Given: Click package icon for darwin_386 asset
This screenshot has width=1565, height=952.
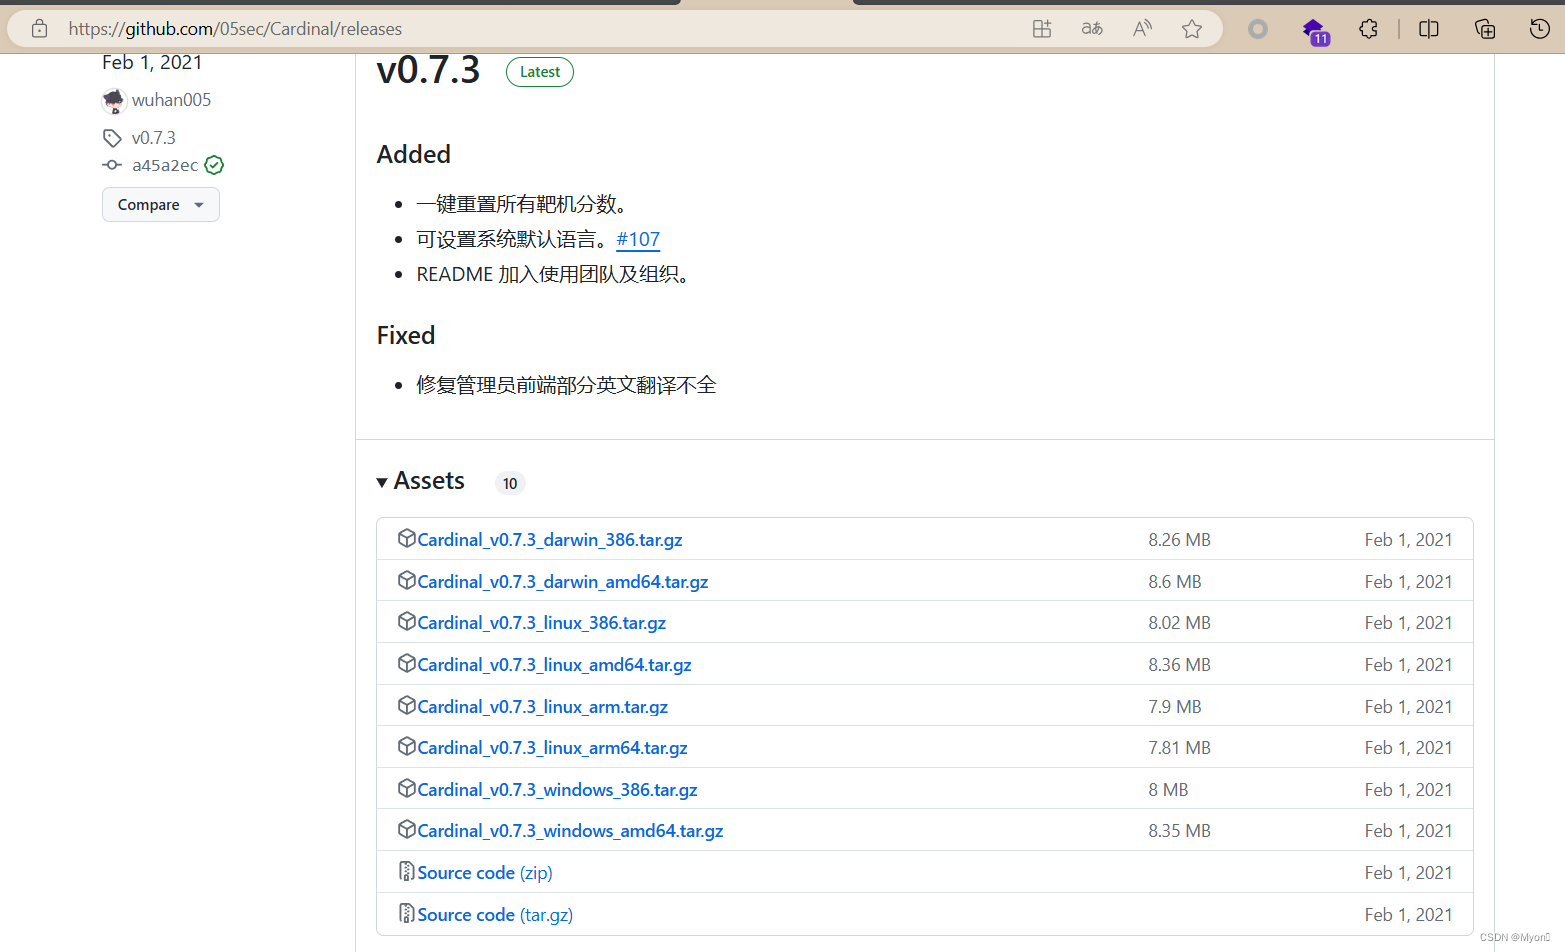Looking at the screenshot, I should point(406,538).
